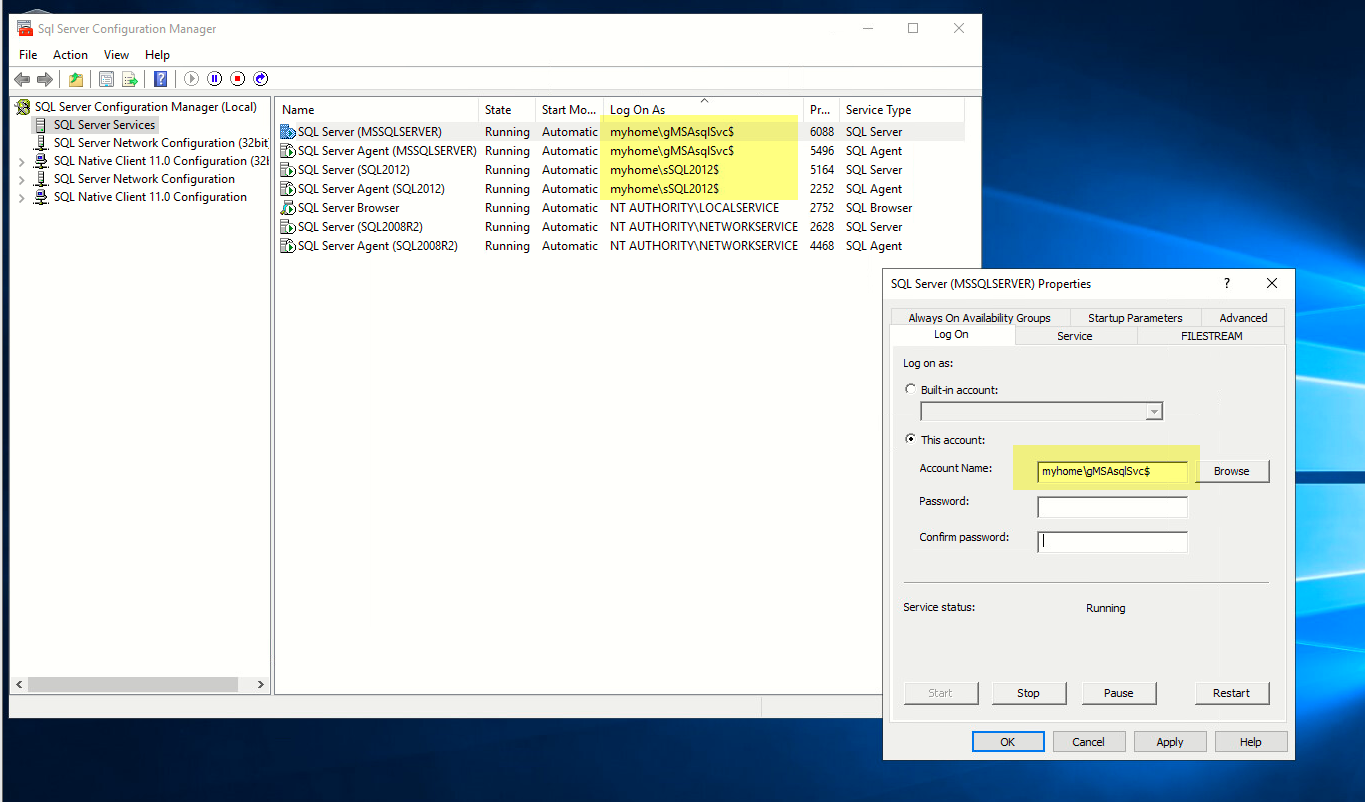
Task: Click the Browse button for Account Name
Action: [x=1232, y=470]
